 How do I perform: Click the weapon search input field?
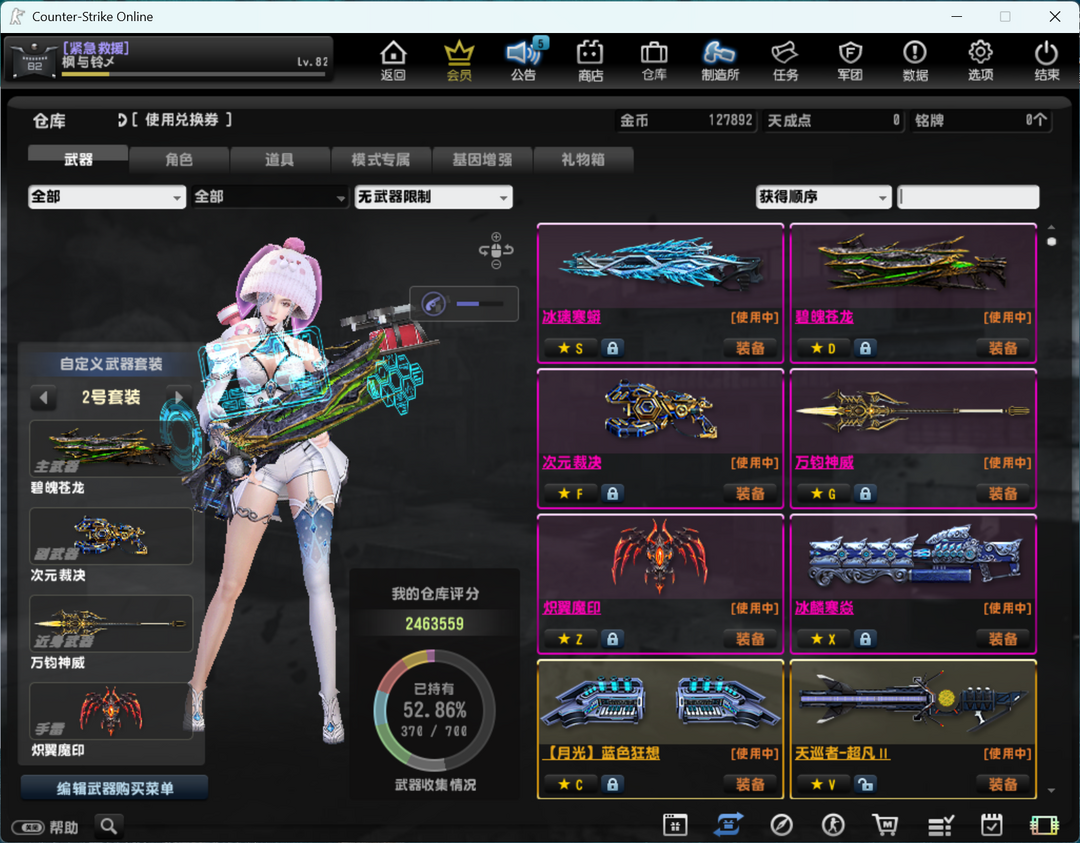[969, 197]
